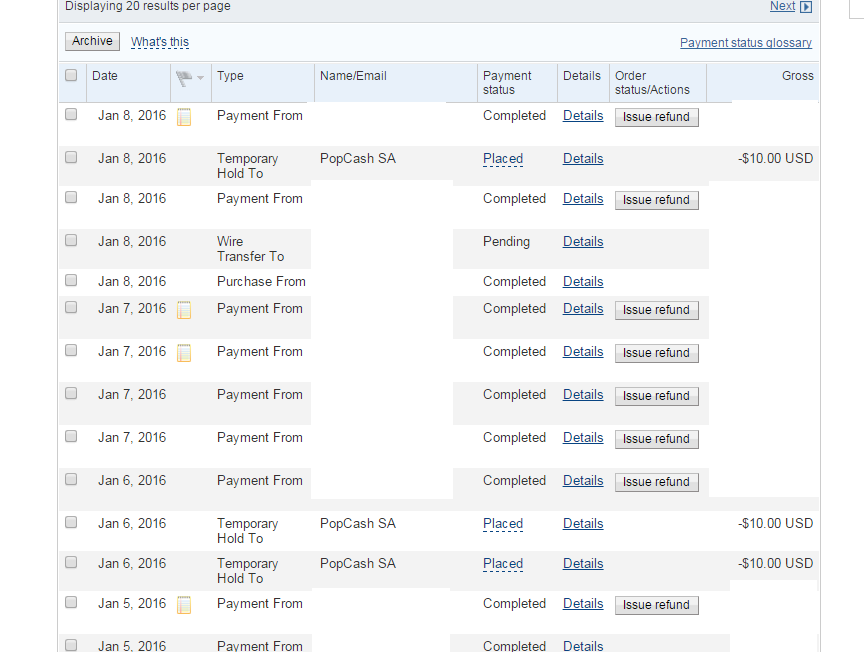
Task: Tick the select-all checkbox in the header
Action: 71,75
